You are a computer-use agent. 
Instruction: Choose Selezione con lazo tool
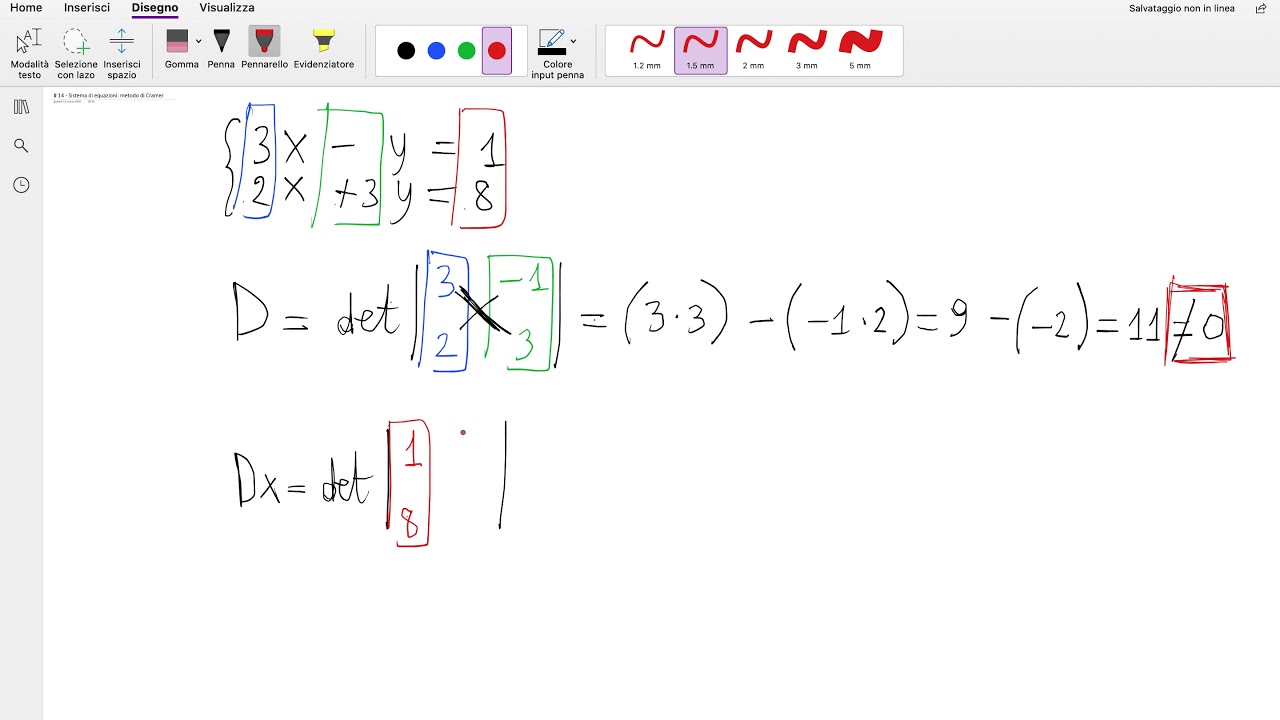point(76,53)
